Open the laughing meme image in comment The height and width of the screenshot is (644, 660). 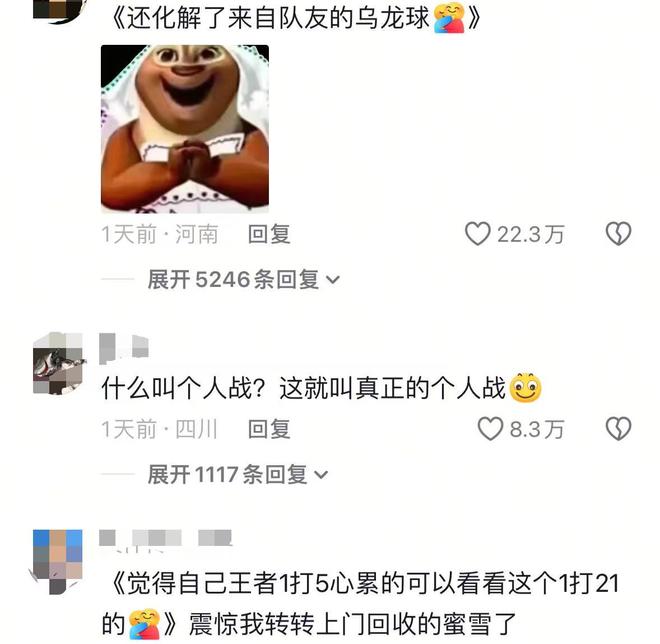pos(185,129)
